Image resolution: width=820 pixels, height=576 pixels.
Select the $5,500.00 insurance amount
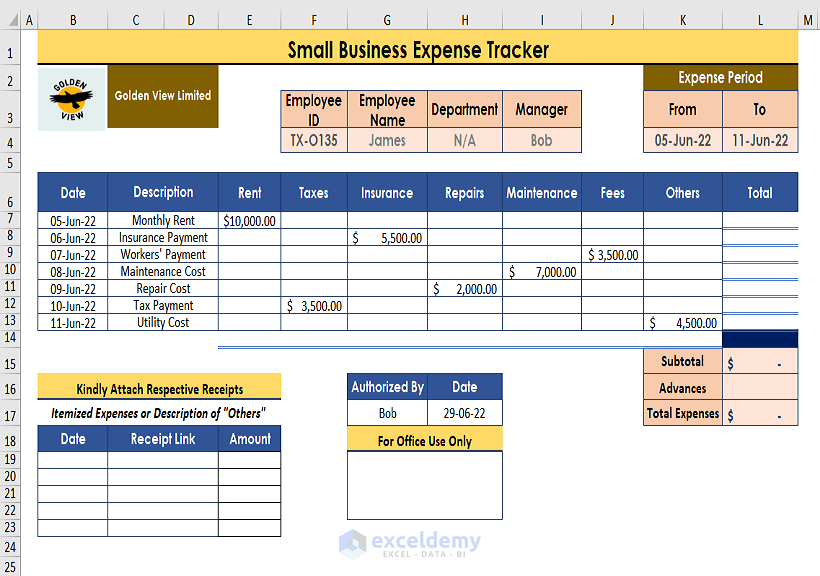387,238
